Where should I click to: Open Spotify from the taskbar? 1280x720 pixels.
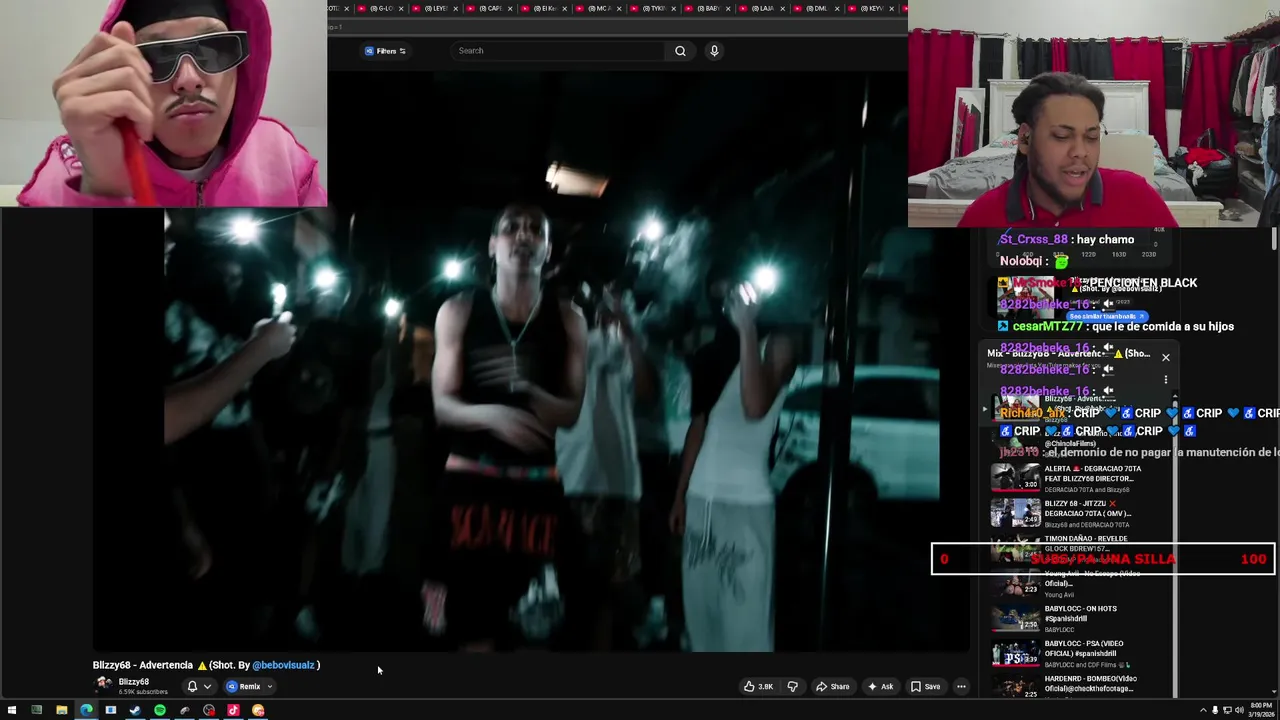pos(160,710)
